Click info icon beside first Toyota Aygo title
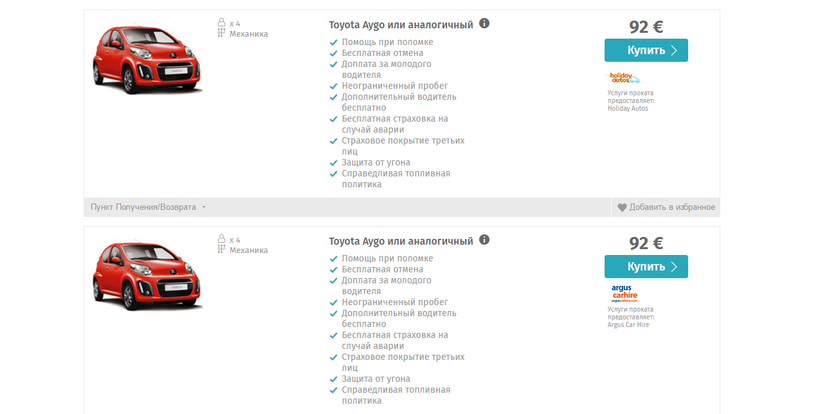The width and height of the screenshot is (820, 414). click(x=484, y=23)
